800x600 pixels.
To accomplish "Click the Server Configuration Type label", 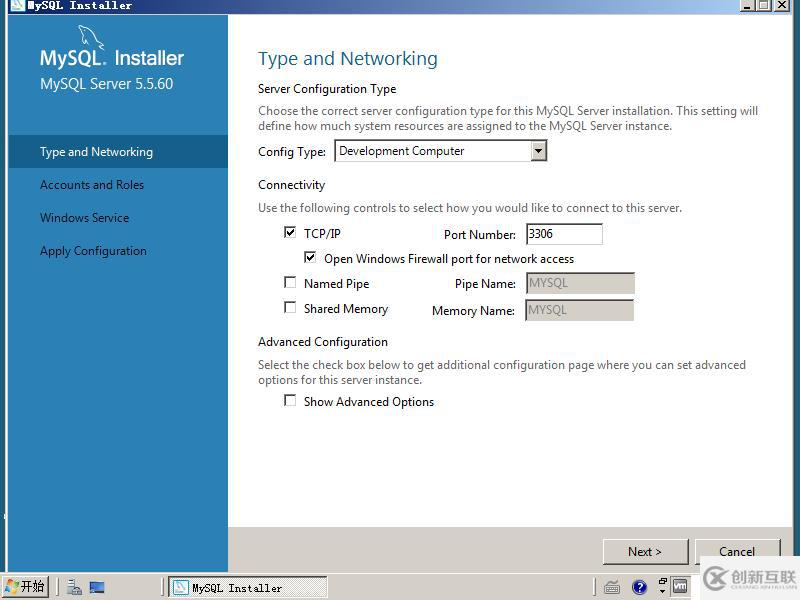I will [327, 89].
